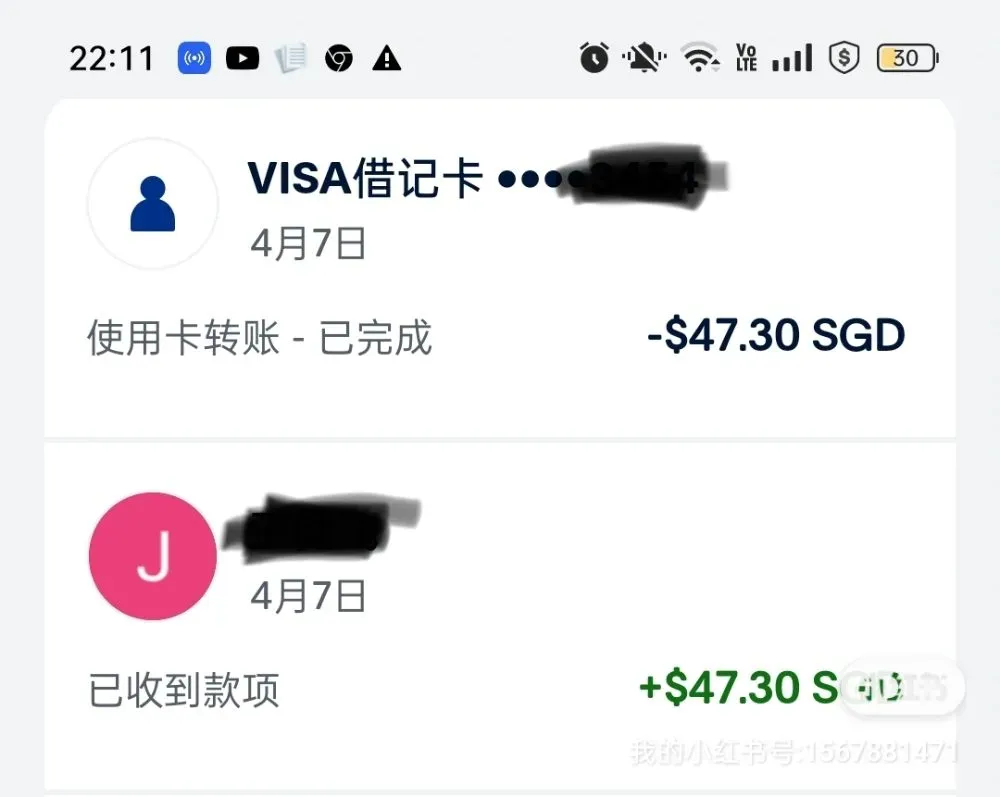Tap the 已收到款项 label
The image size is (1000, 797).
tap(184, 690)
